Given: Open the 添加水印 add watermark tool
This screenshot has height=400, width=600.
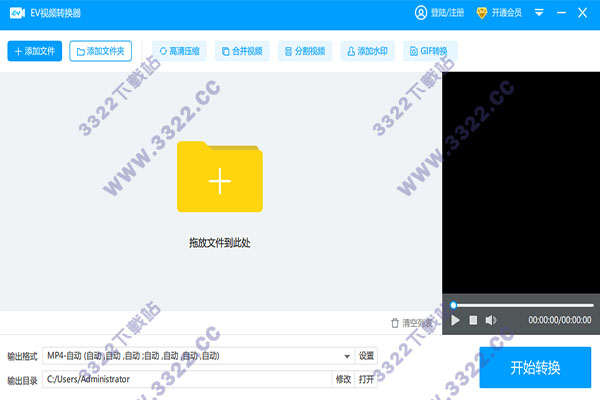Looking at the screenshot, I should pyautogui.click(x=367, y=51).
